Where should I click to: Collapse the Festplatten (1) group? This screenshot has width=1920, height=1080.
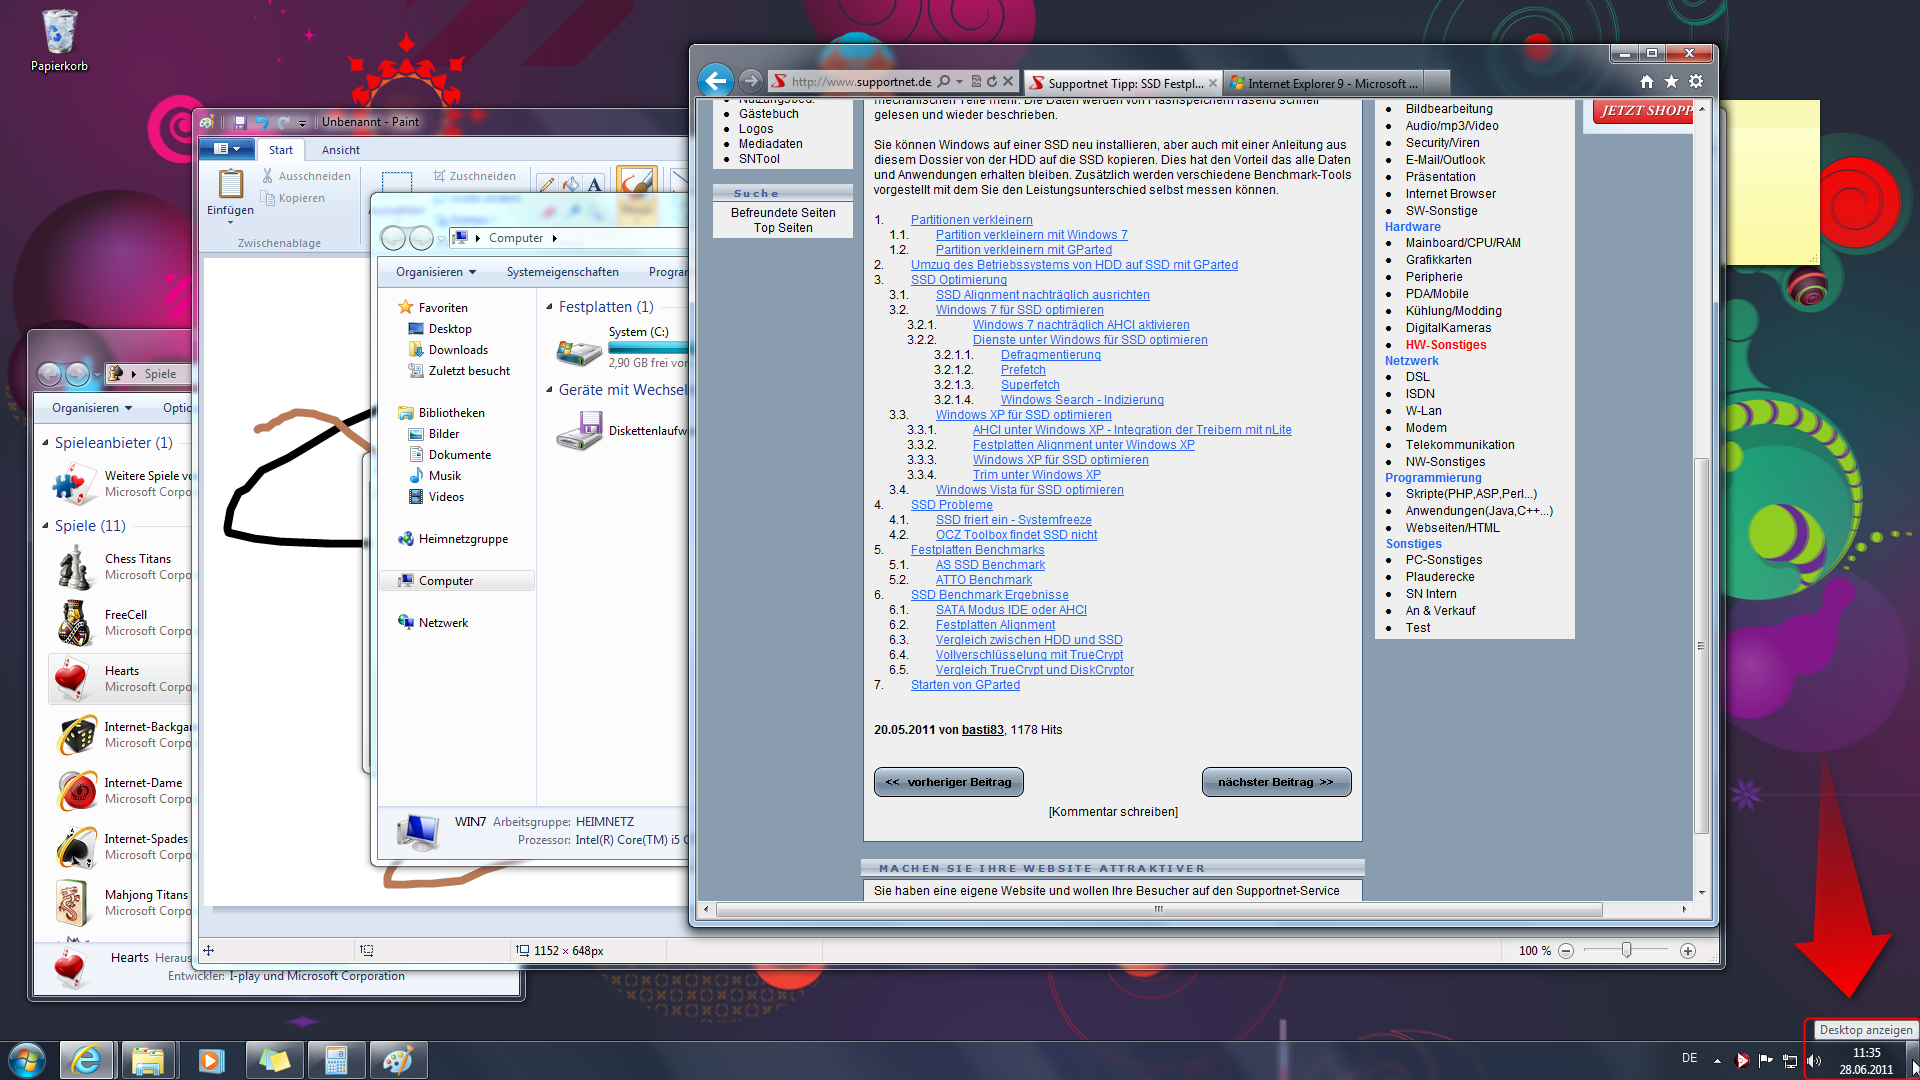click(x=550, y=307)
